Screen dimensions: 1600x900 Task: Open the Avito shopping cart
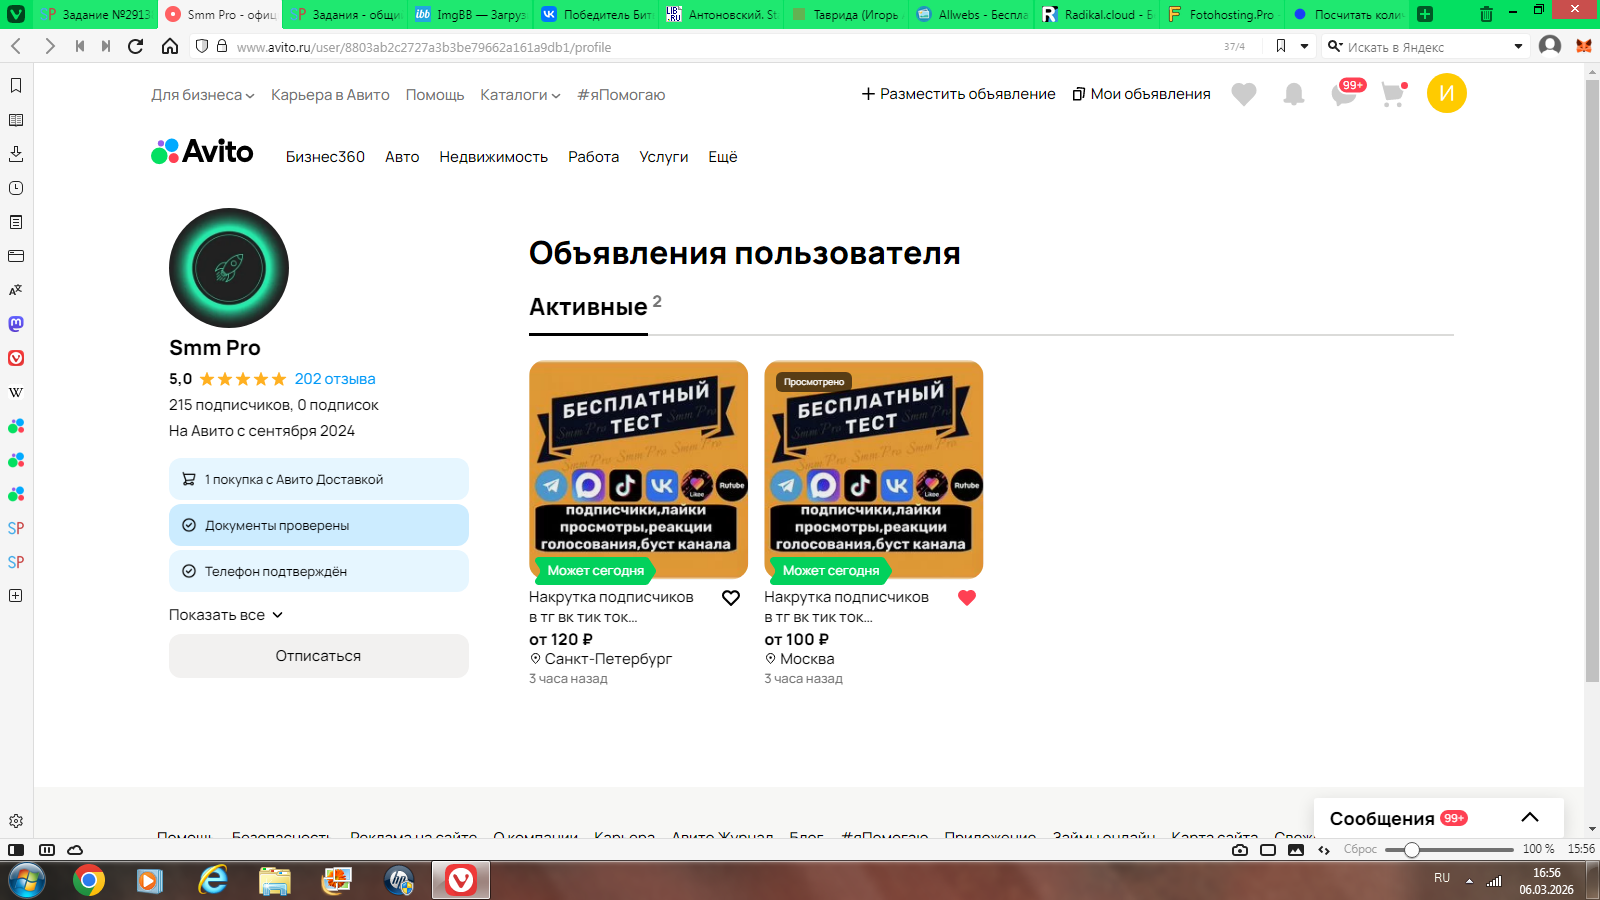[x=1394, y=94]
